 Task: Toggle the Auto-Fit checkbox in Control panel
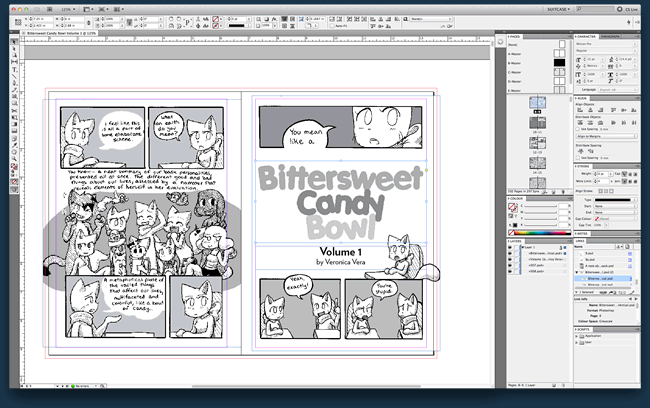tap(332, 26)
